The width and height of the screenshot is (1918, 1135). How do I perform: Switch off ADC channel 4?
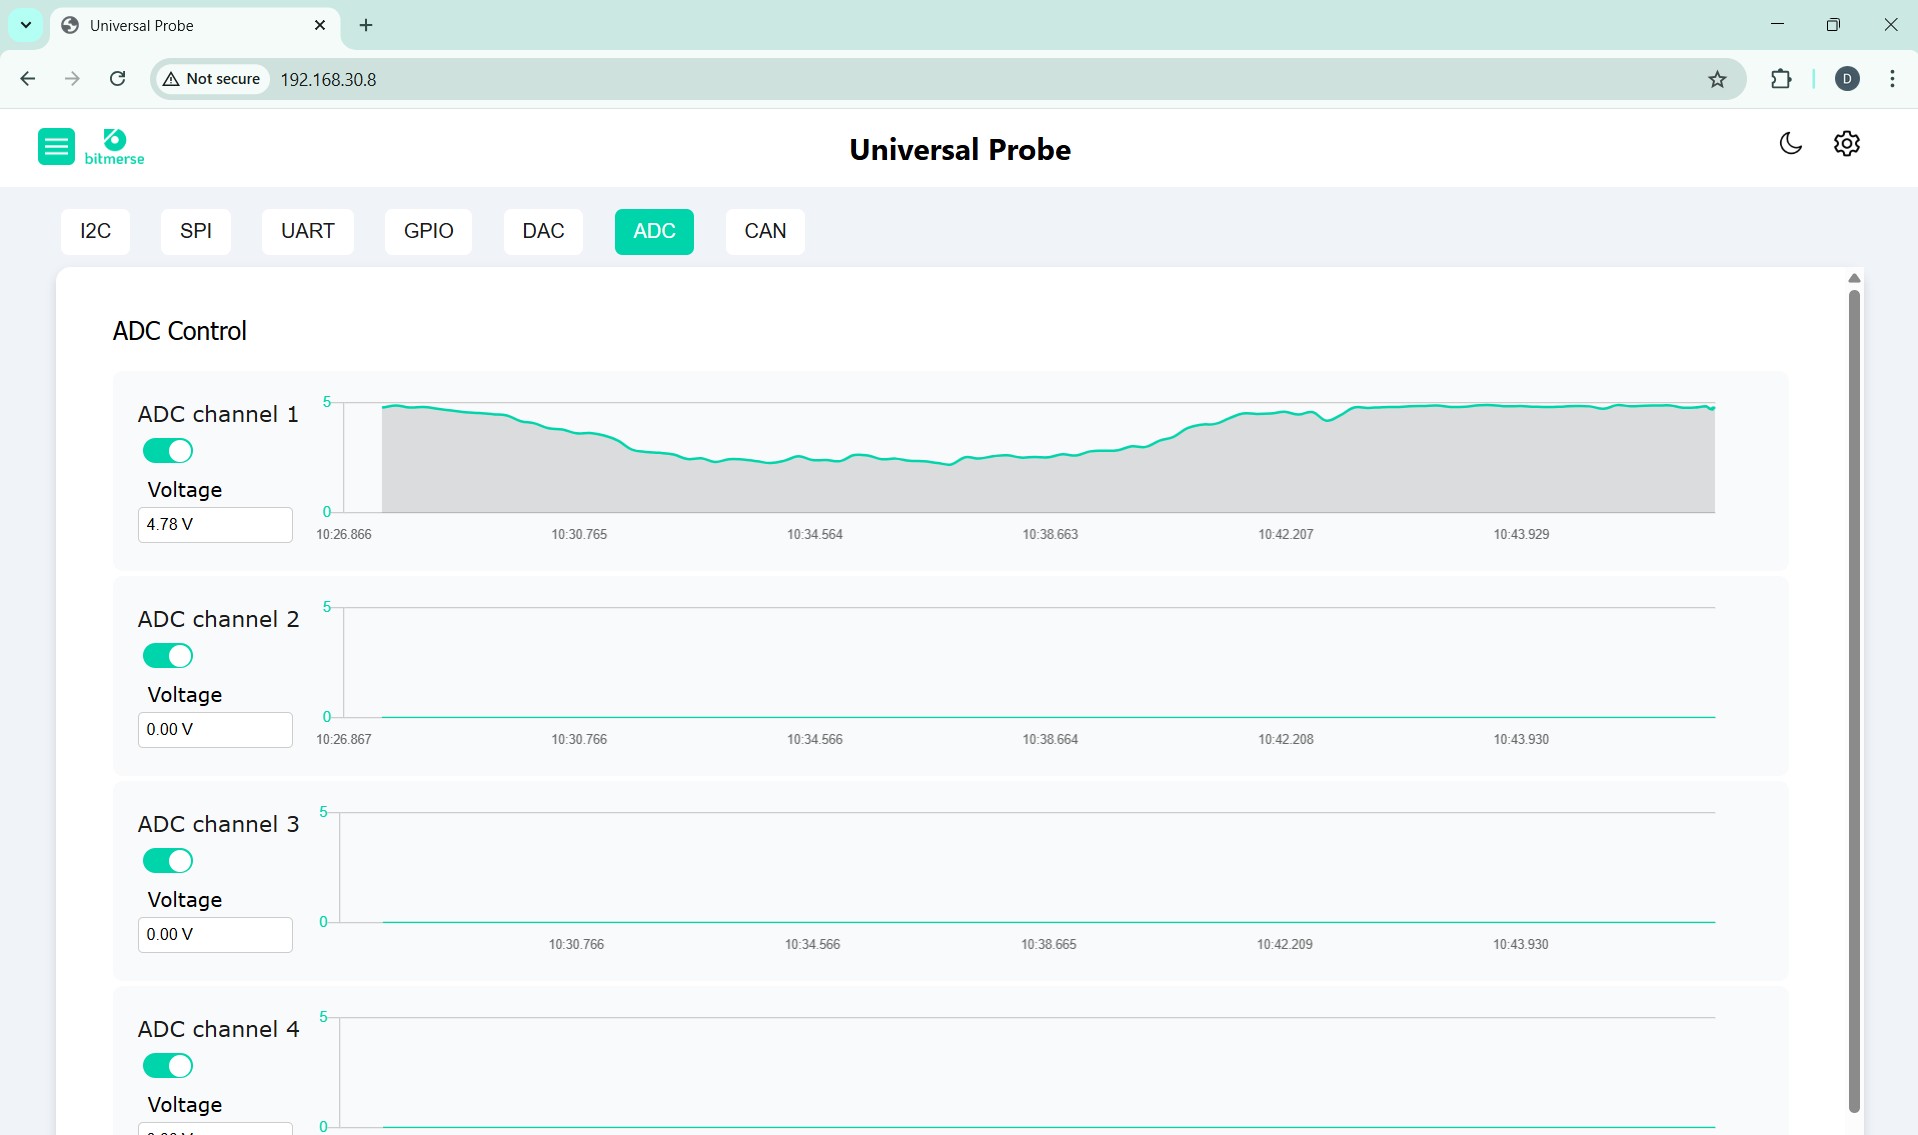point(168,1066)
